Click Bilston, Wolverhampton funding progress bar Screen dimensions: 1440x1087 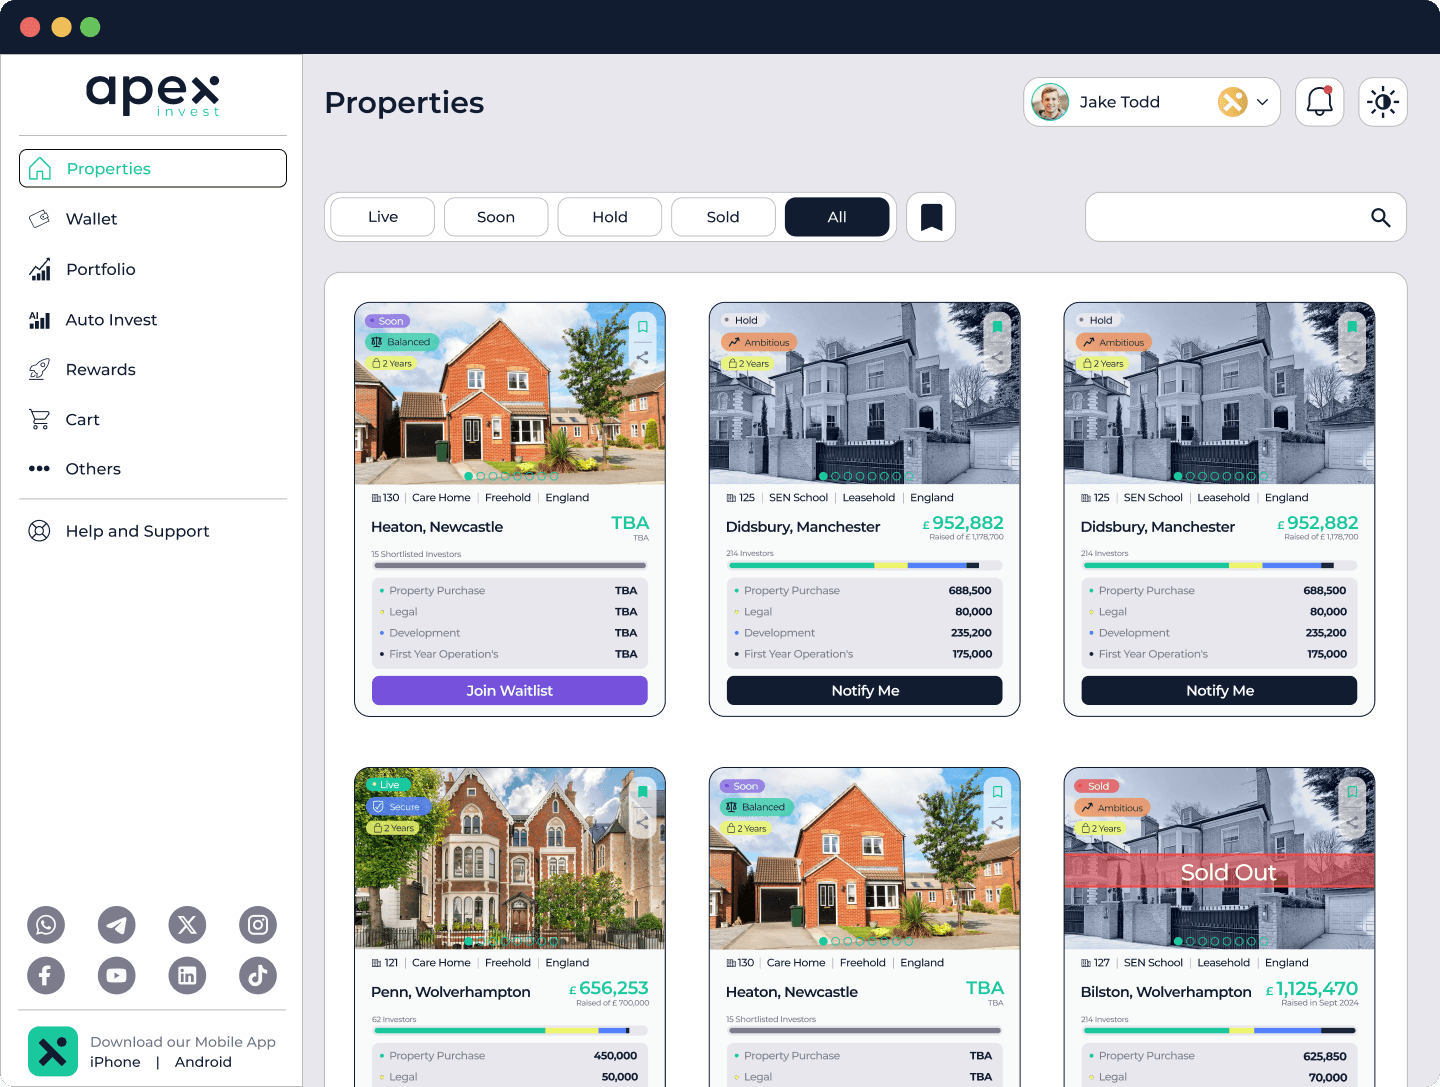[x=1219, y=1030]
